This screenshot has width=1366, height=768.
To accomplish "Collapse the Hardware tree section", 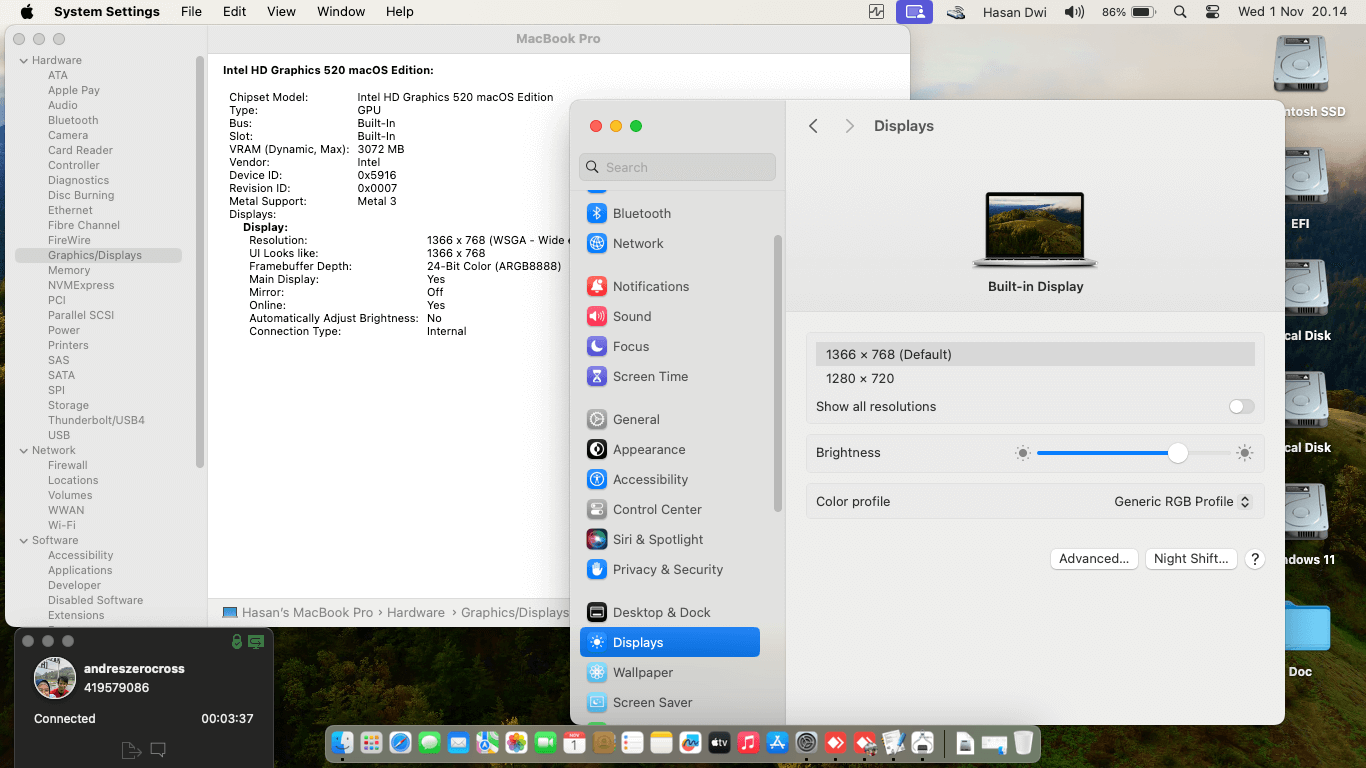I will click(23, 60).
